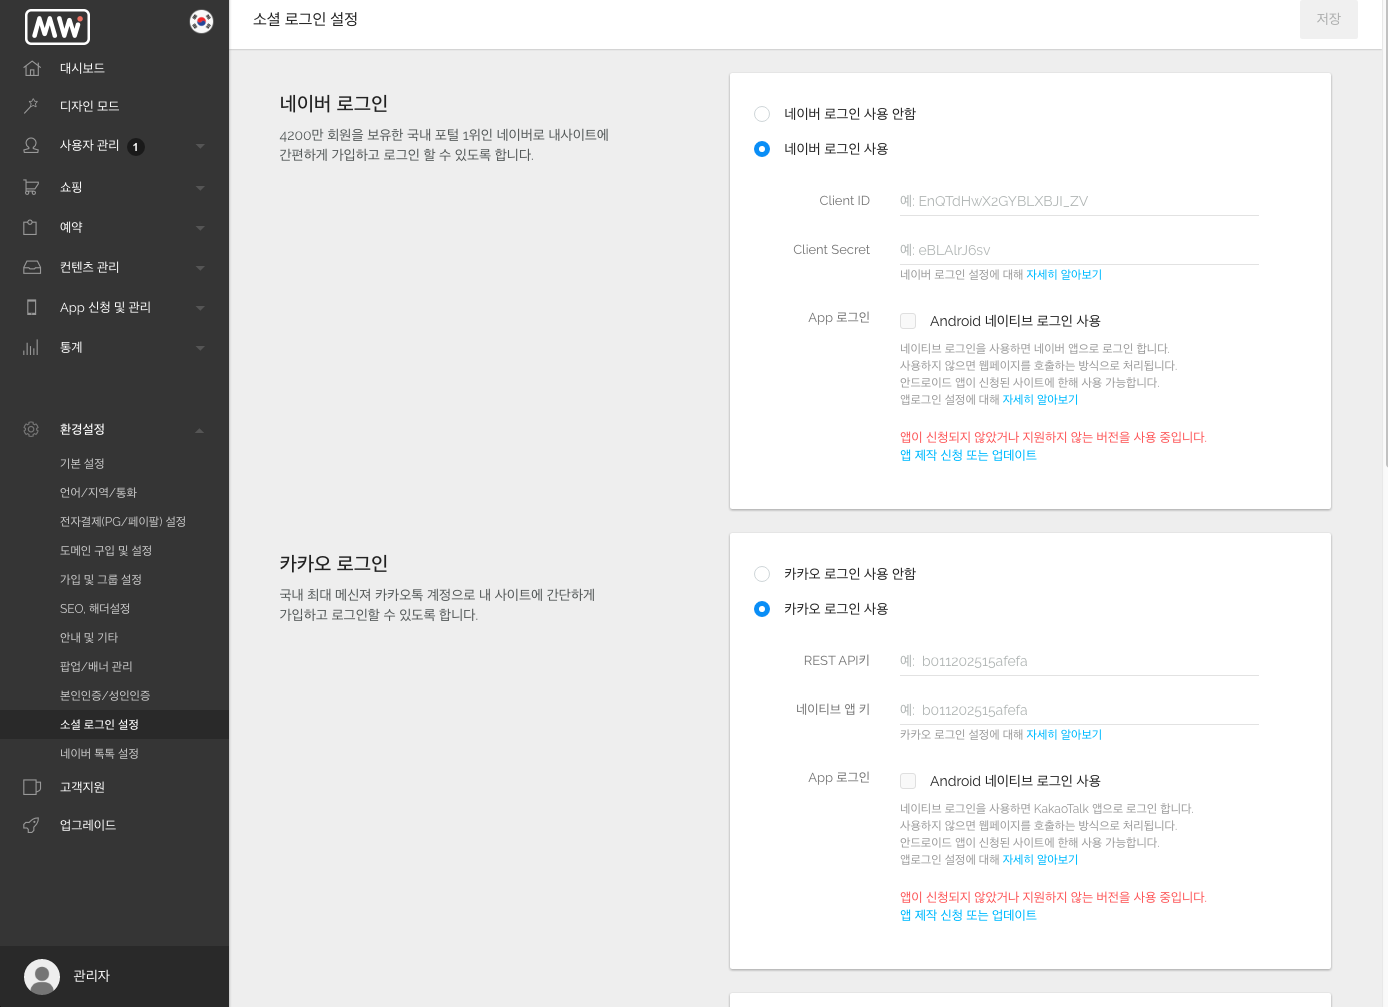Click Naver section 앱 제작 신청 또는 업데이트 link
The height and width of the screenshot is (1007, 1388).
click(x=968, y=455)
